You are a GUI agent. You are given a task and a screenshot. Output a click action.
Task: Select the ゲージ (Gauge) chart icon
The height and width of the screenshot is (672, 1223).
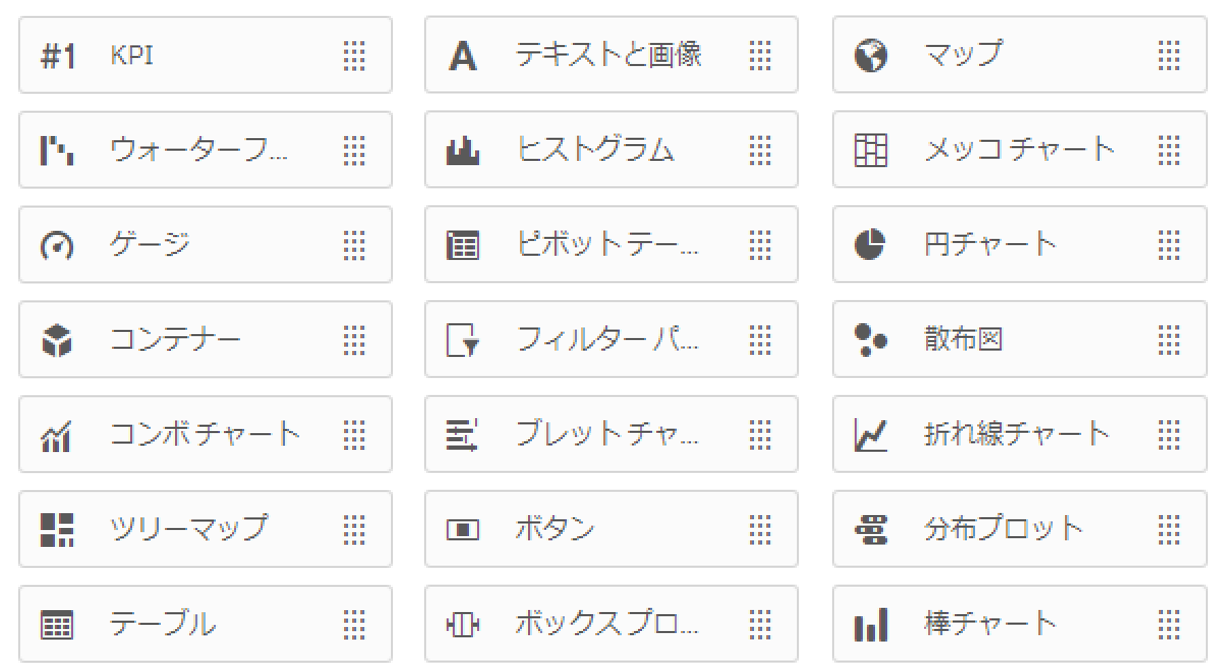[55, 245]
